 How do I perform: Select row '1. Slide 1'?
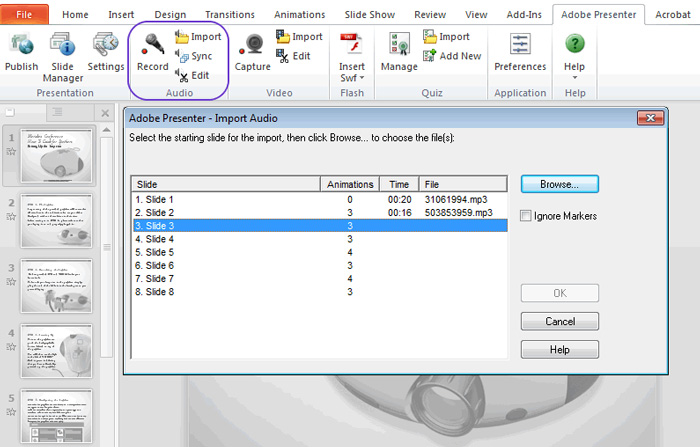[x=320, y=200]
